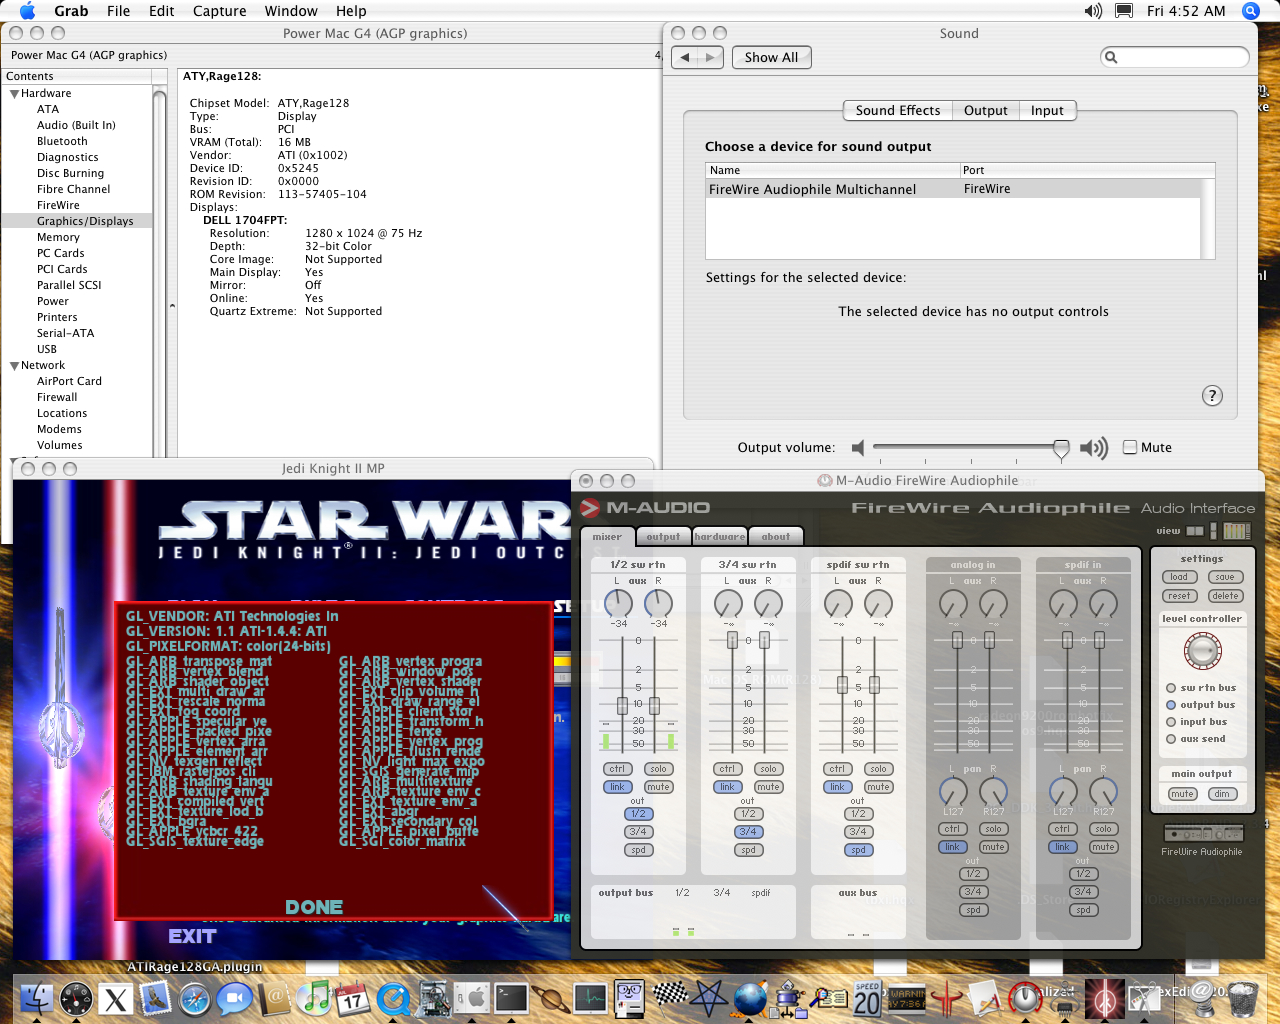This screenshot has height=1024, width=1280.
Task: Open Dashboard gauge icon in Dock
Action: [x=77, y=997]
